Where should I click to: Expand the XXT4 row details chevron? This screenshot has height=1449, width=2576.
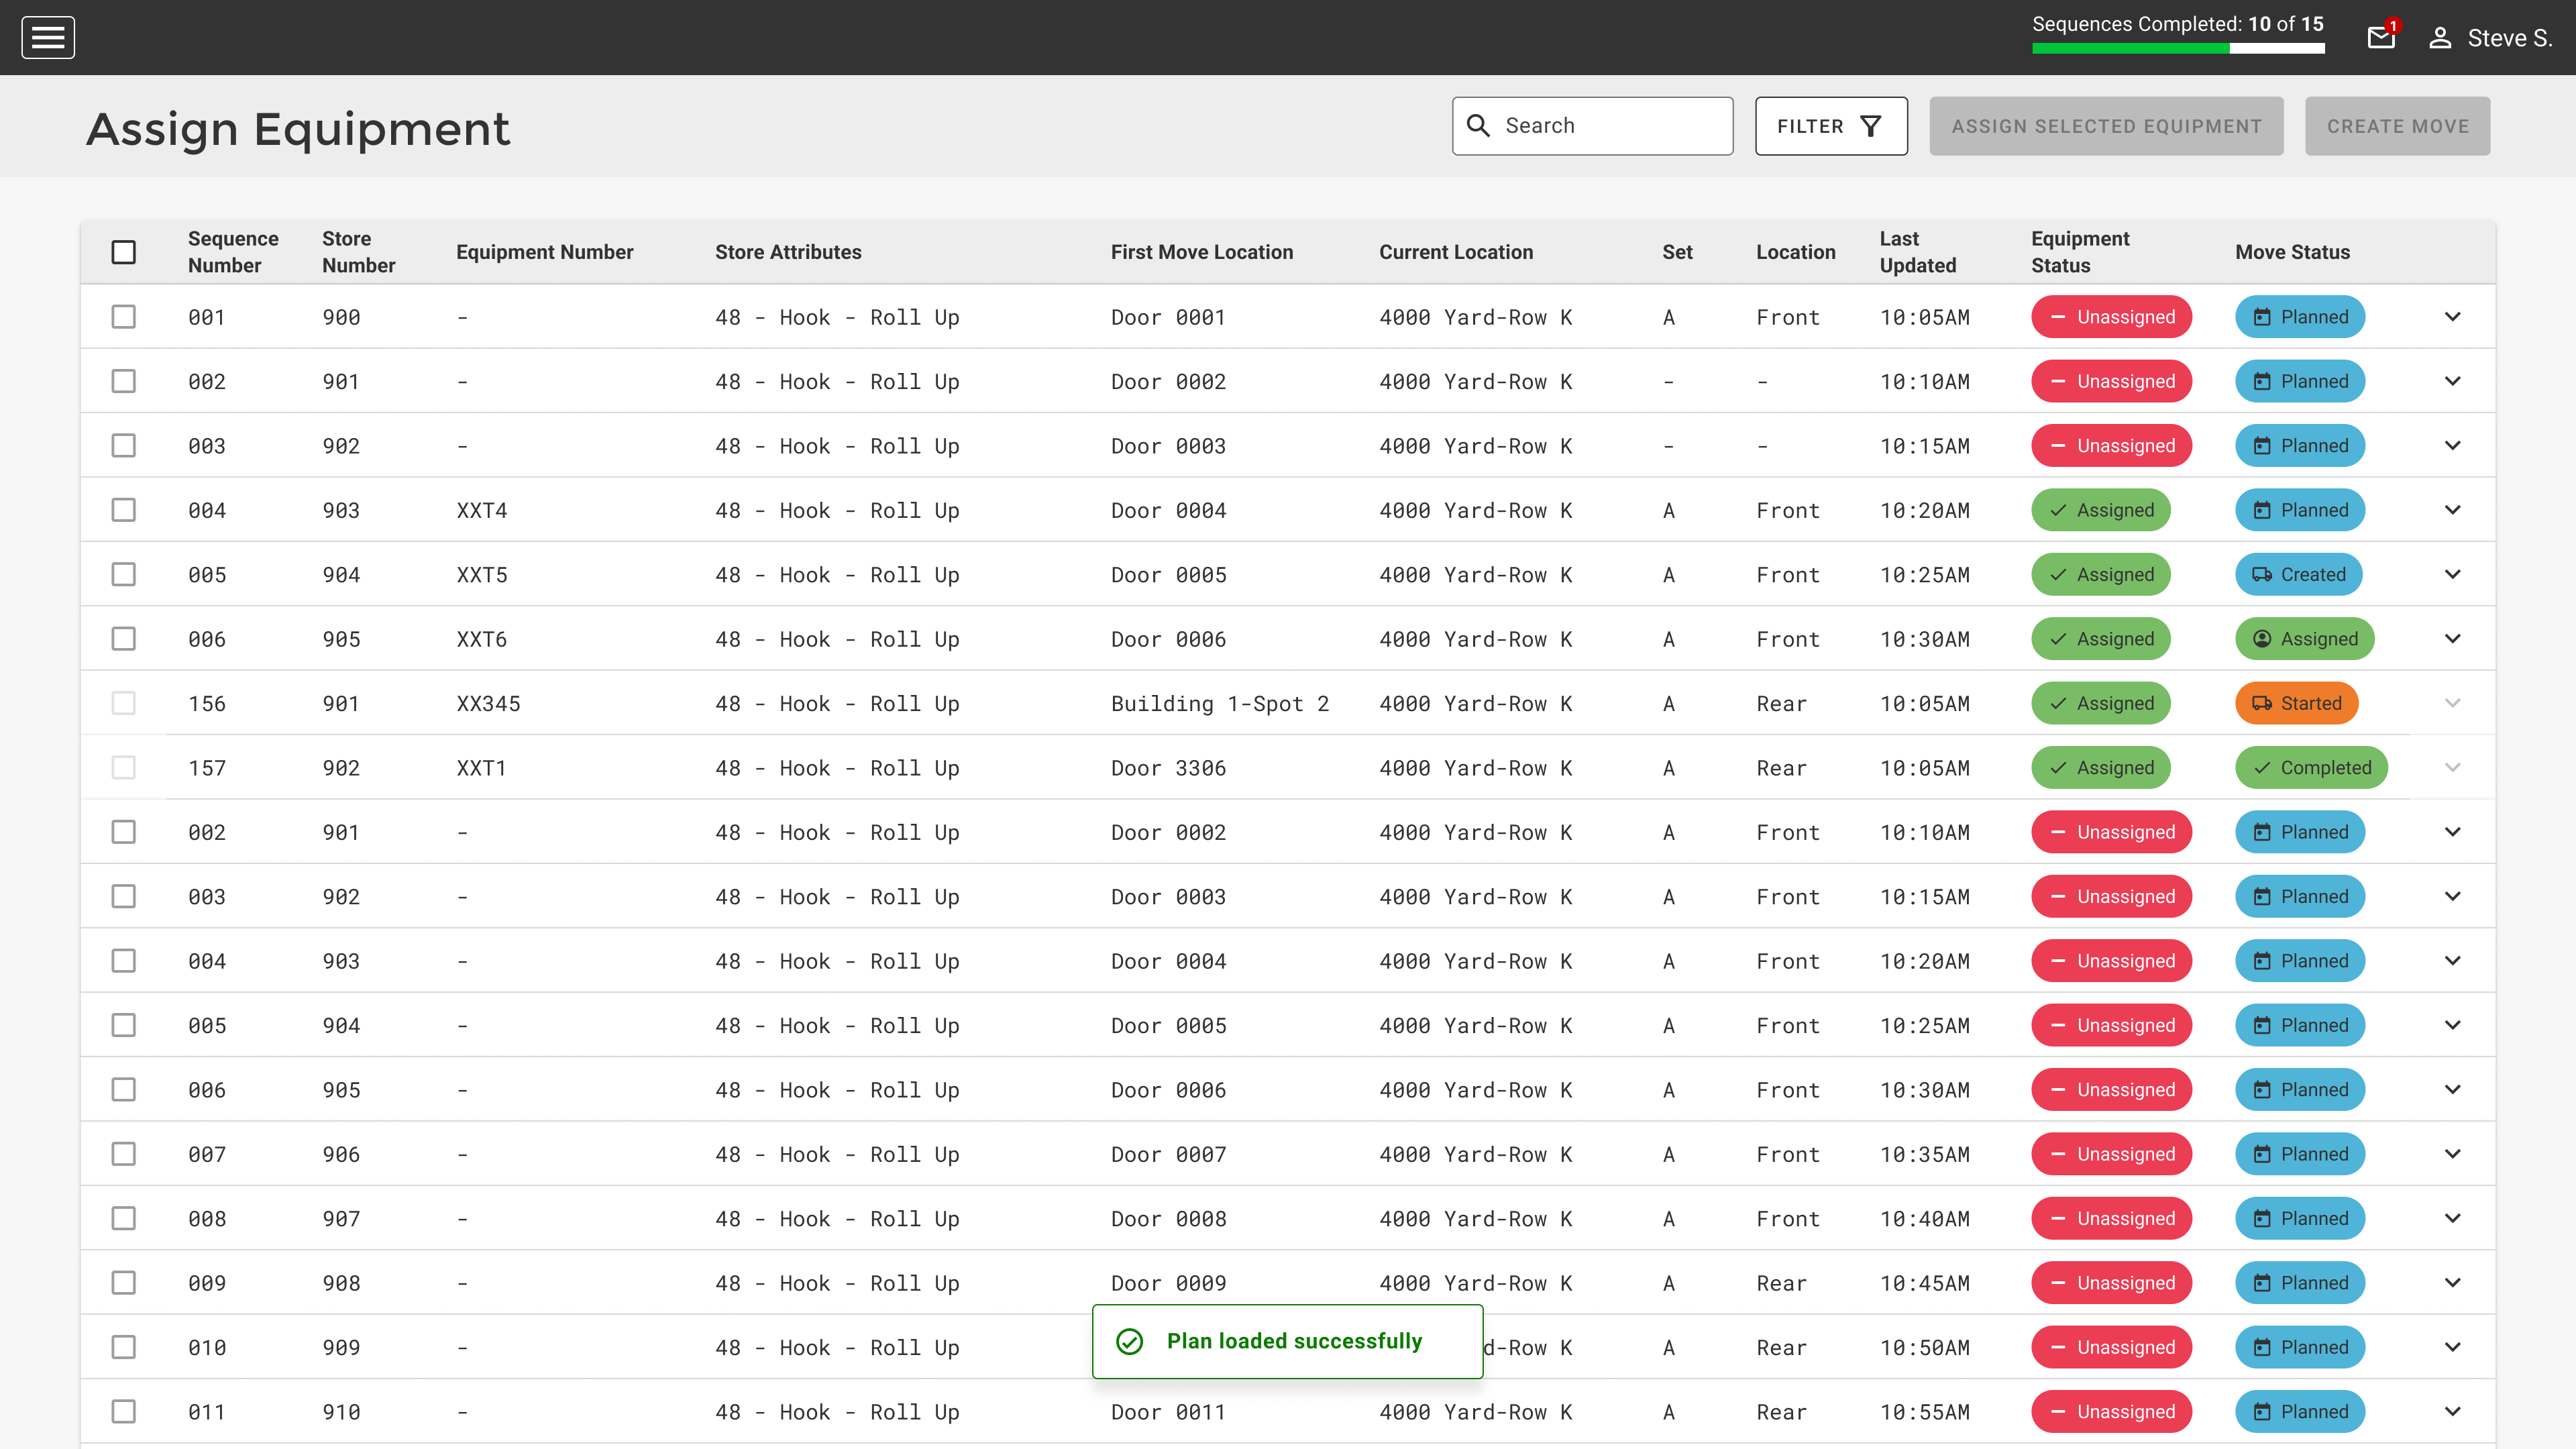[2453, 510]
